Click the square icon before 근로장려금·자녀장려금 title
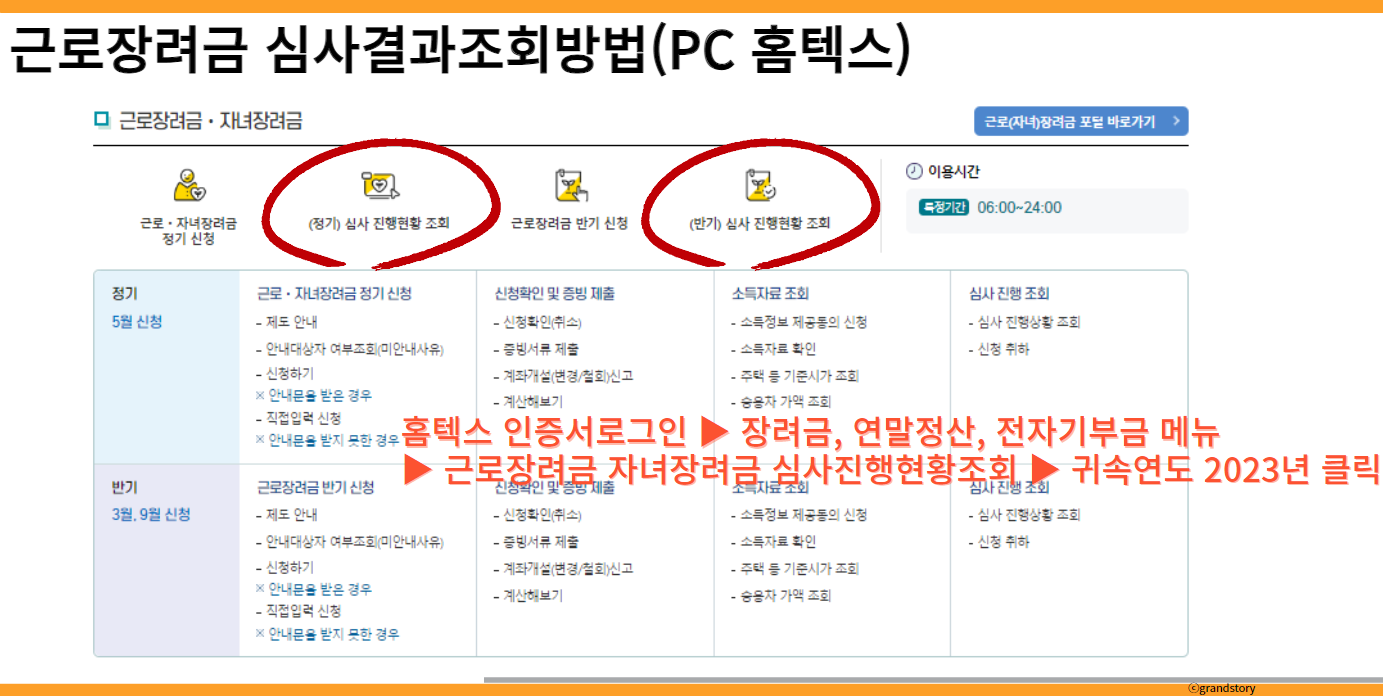The image size is (1383, 696). click(101, 121)
